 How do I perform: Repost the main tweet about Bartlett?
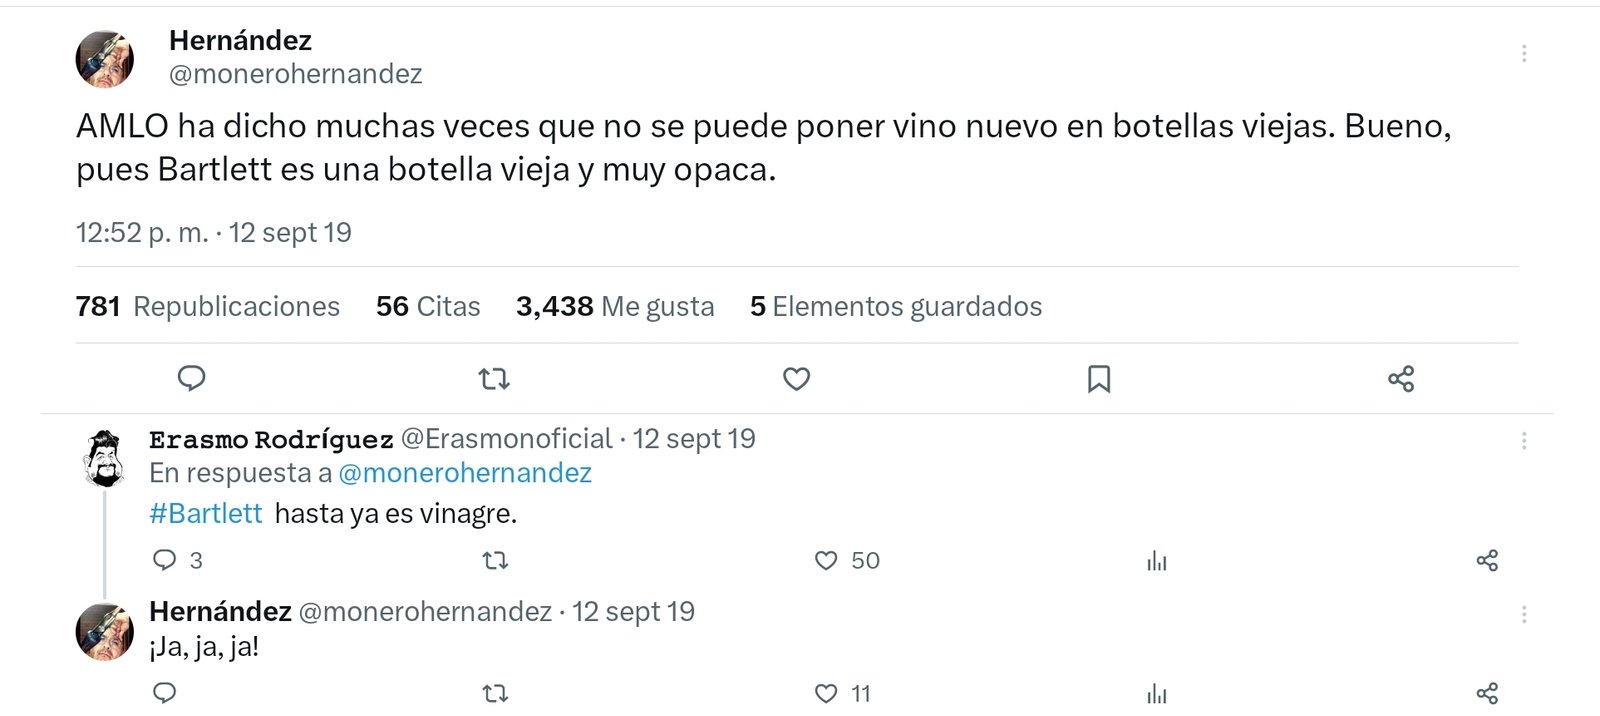[494, 379]
